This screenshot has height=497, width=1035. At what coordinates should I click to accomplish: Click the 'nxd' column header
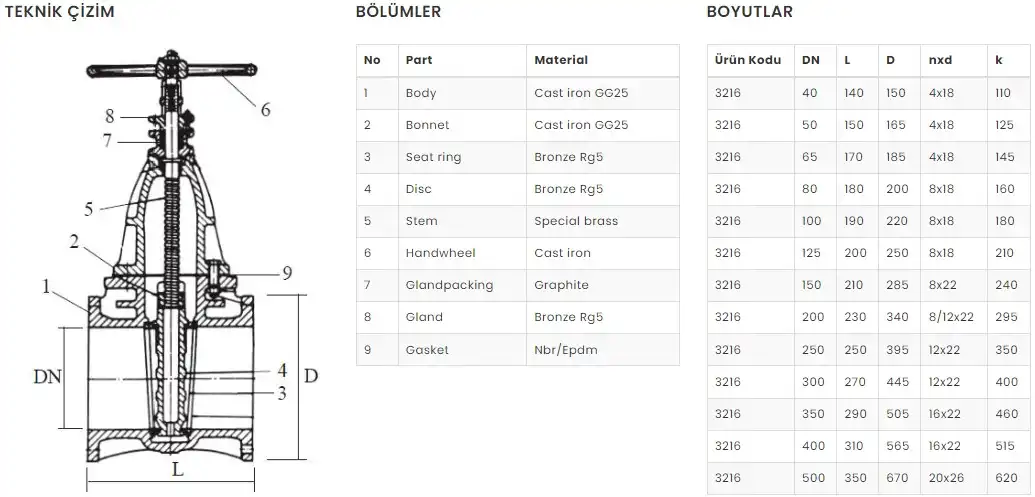(940, 60)
